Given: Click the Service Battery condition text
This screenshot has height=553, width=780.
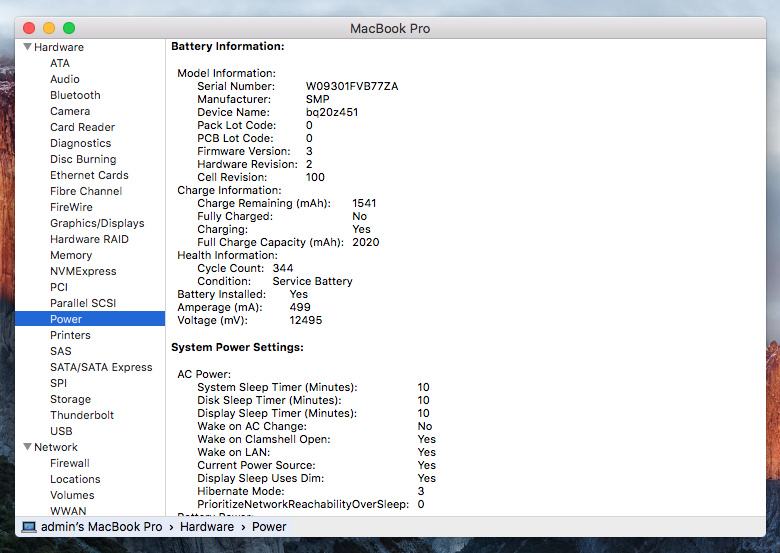Looking at the screenshot, I should pyautogui.click(x=312, y=281).
